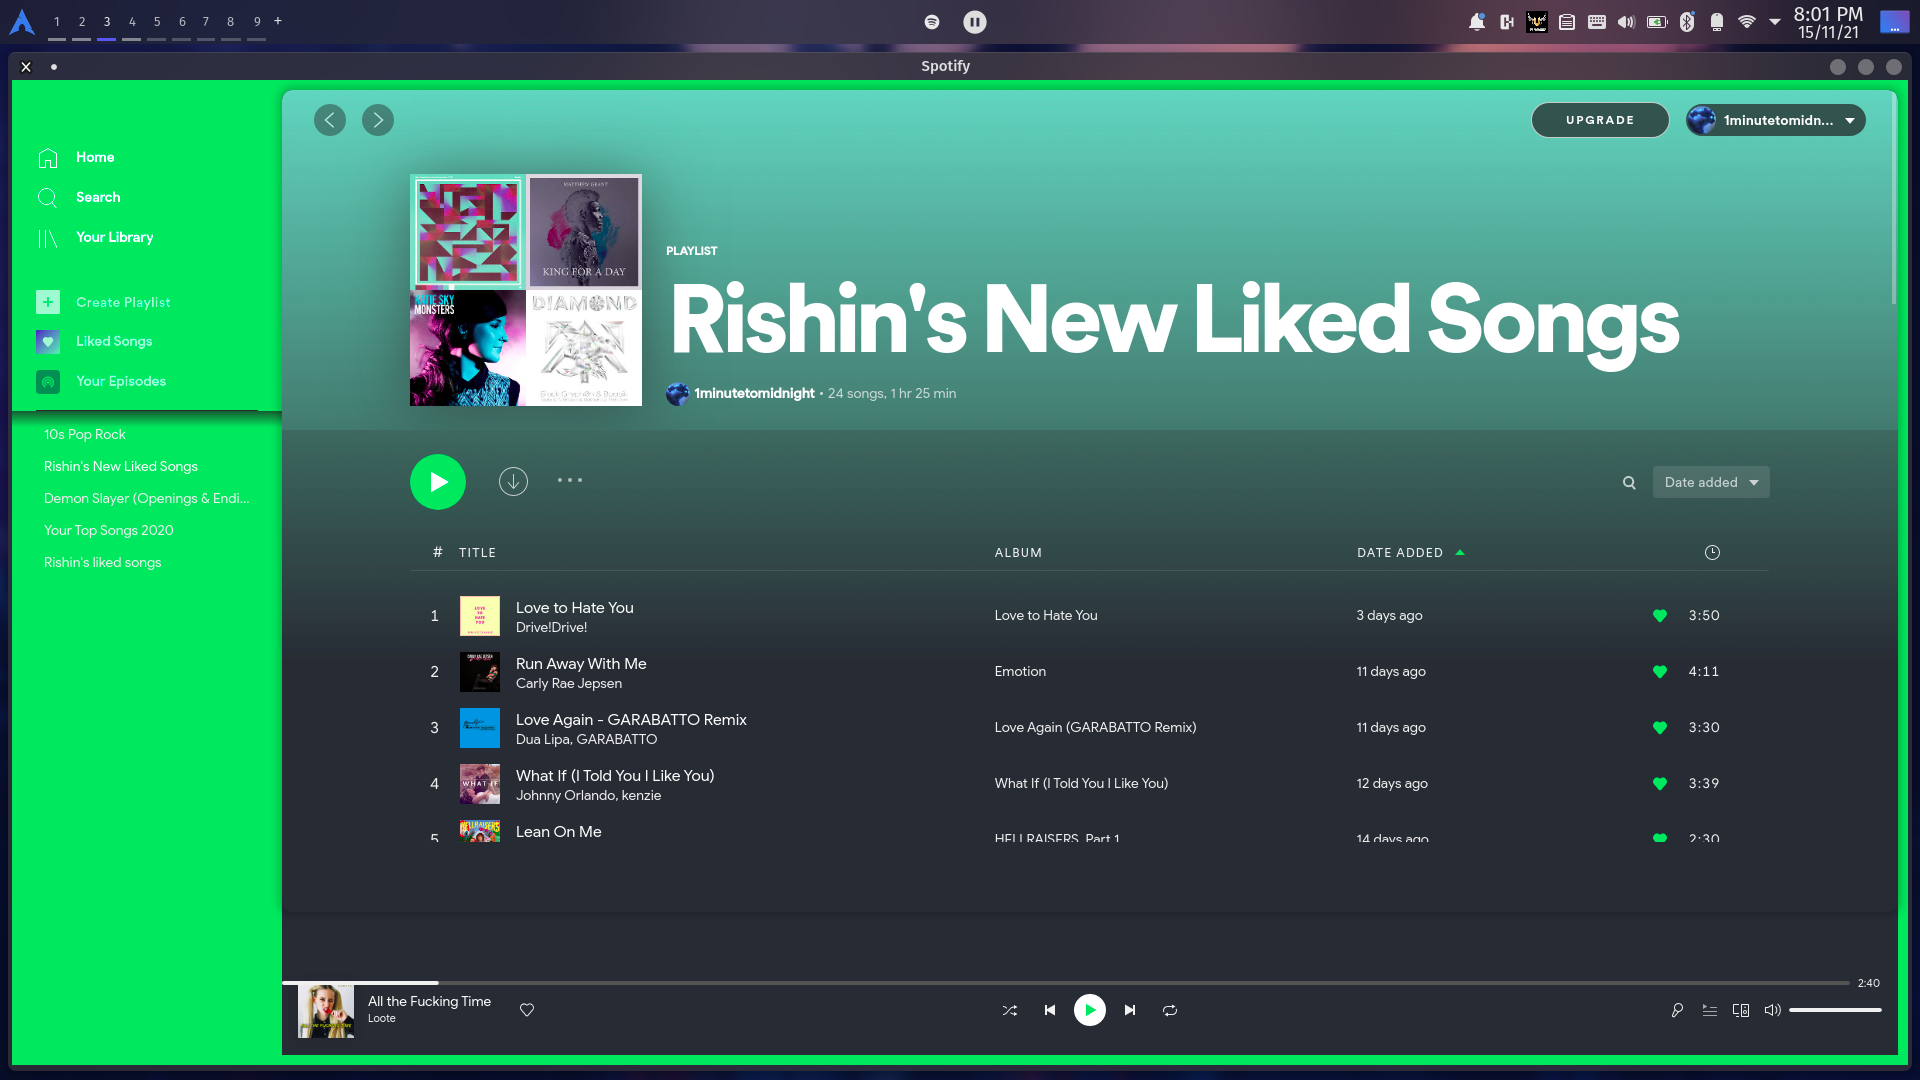Viewport: 1920px width, 1080px height.
Task: Select the Demon Slayer playlist
Action: tap(146, 498)
